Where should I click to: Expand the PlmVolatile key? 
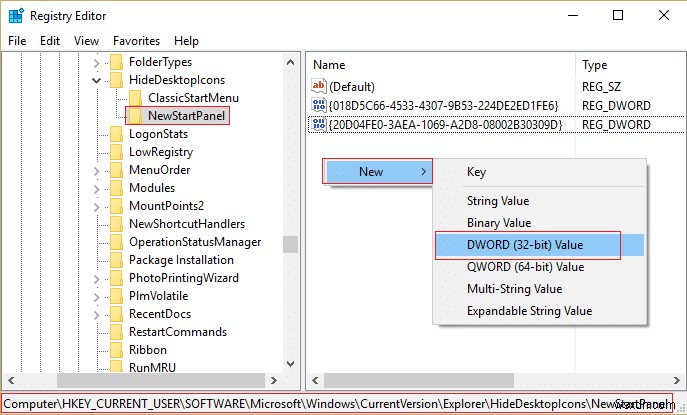(x=96, y=297)
